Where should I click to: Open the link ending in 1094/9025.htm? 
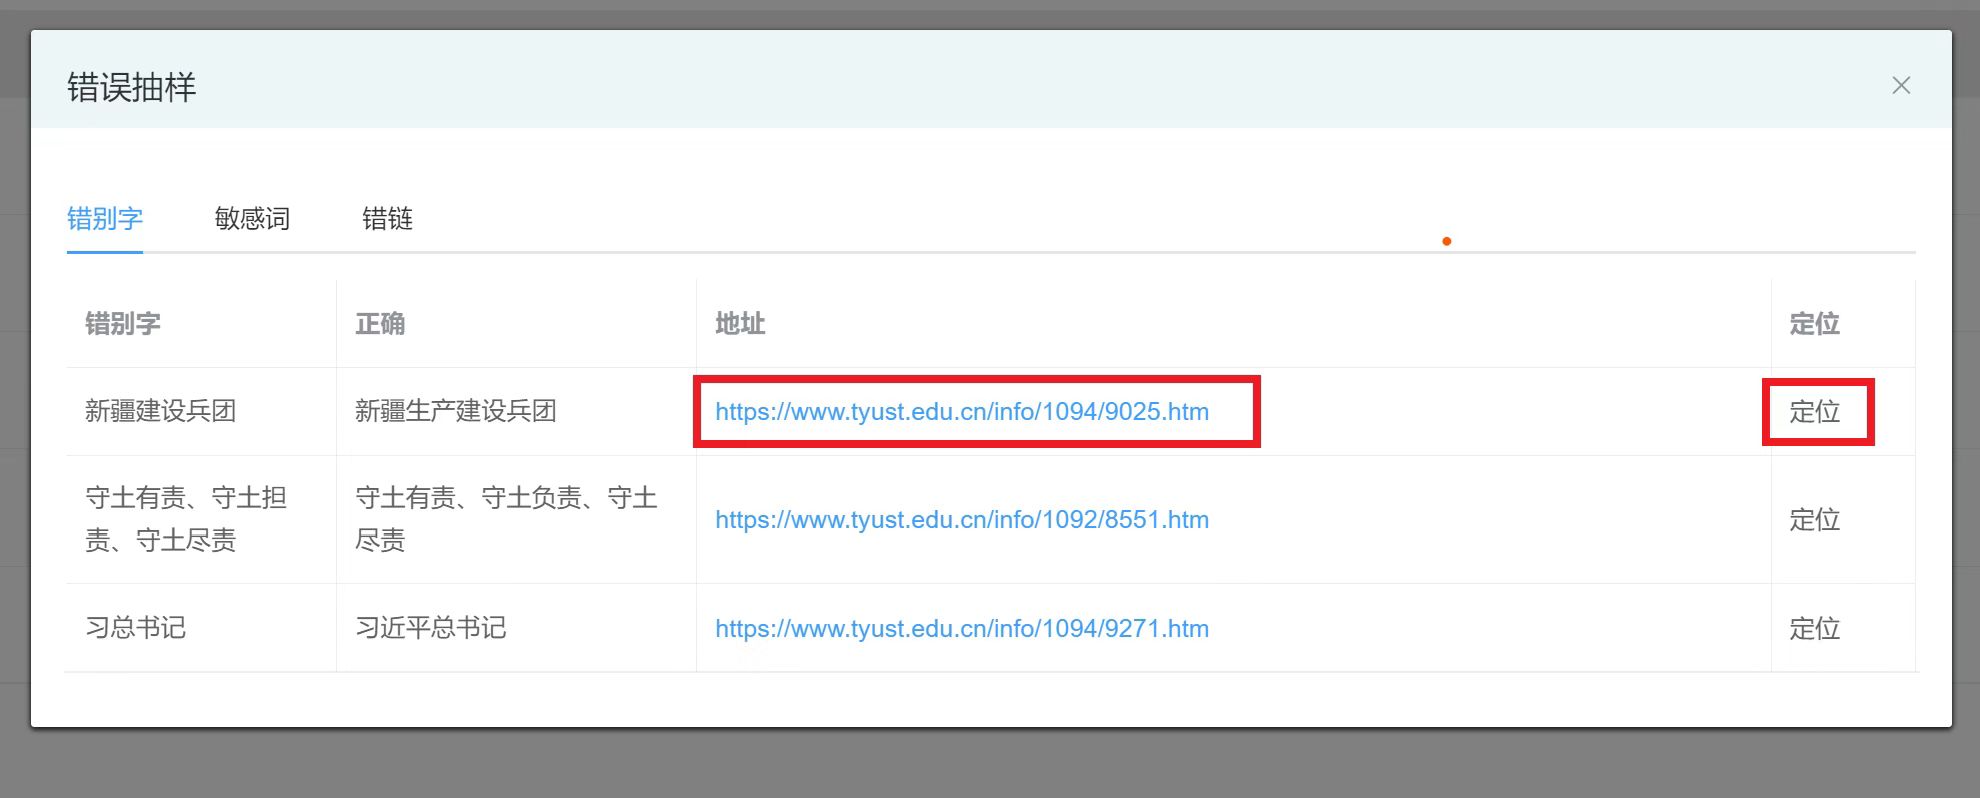click(961, 412)
